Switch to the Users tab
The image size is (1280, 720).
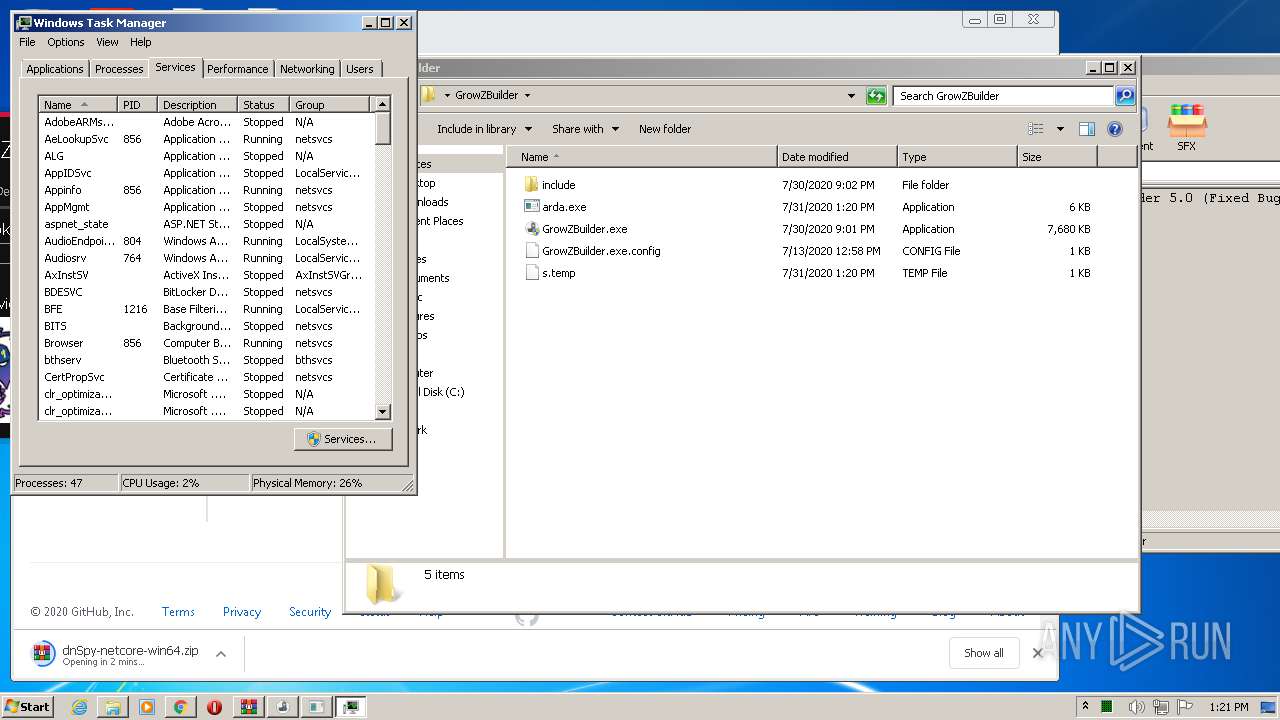(x=360, y=69)
